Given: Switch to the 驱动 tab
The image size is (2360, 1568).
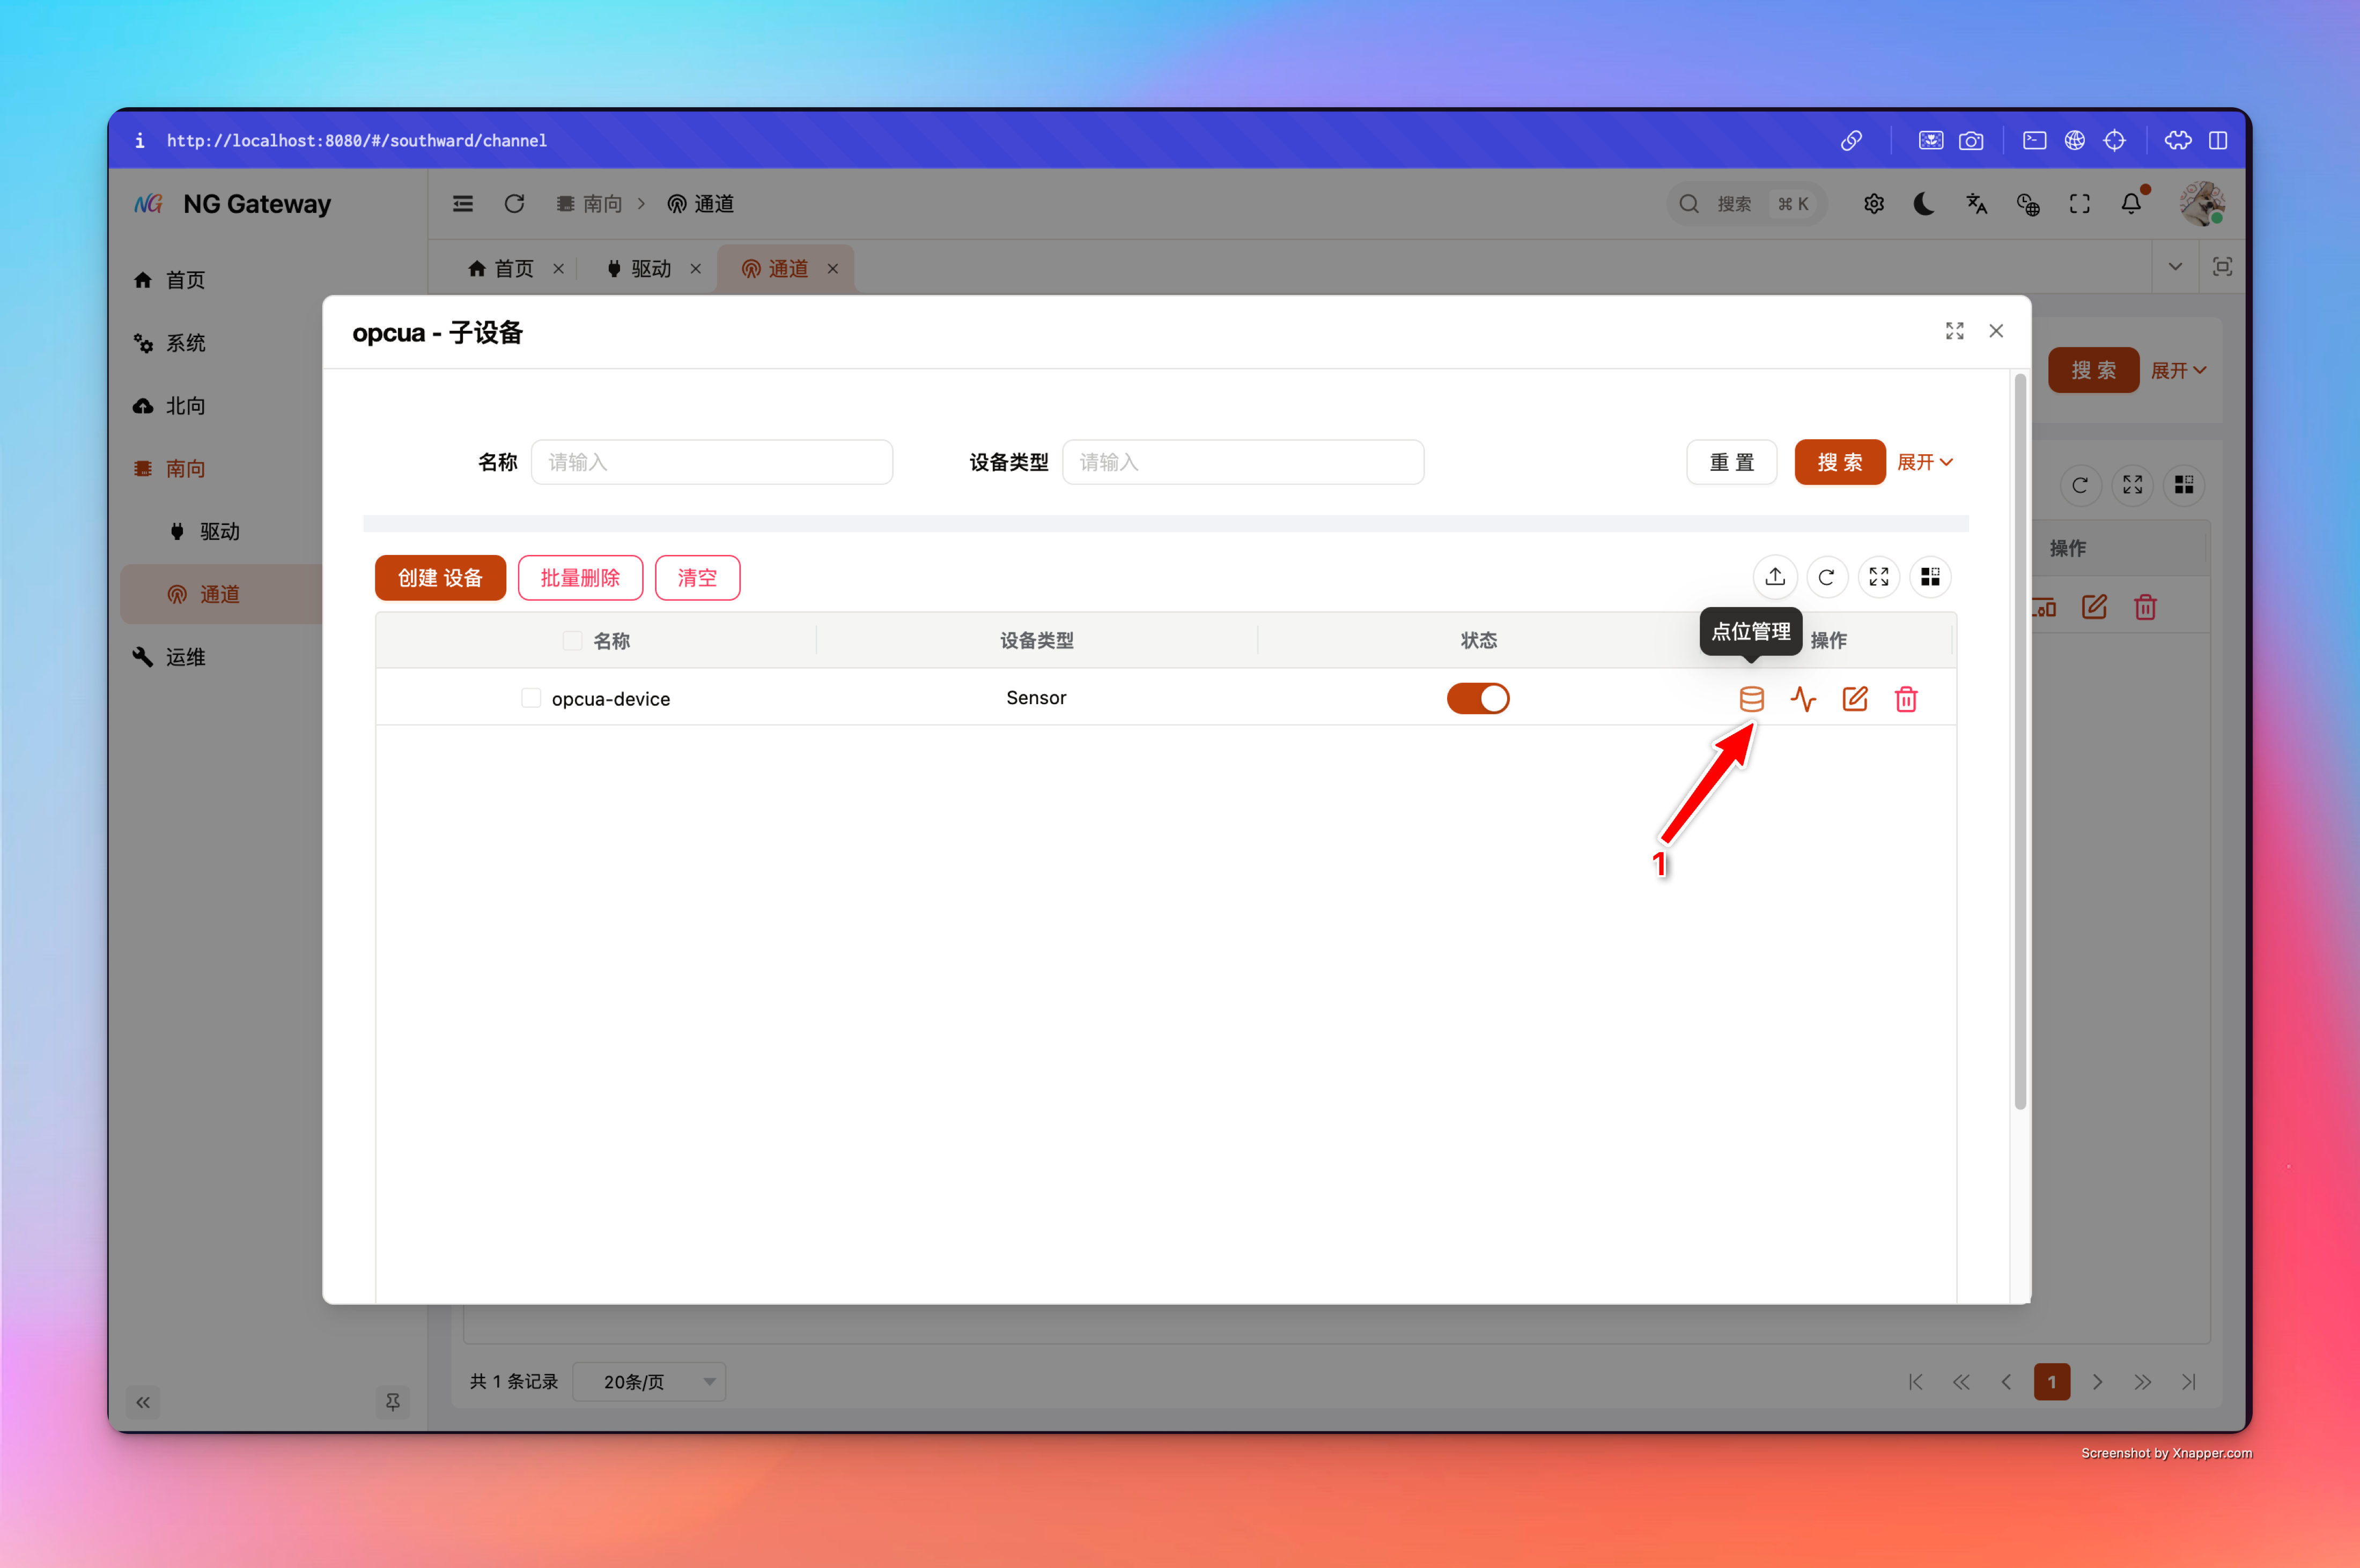Looking at the screenshot, I should coord(651,268).
